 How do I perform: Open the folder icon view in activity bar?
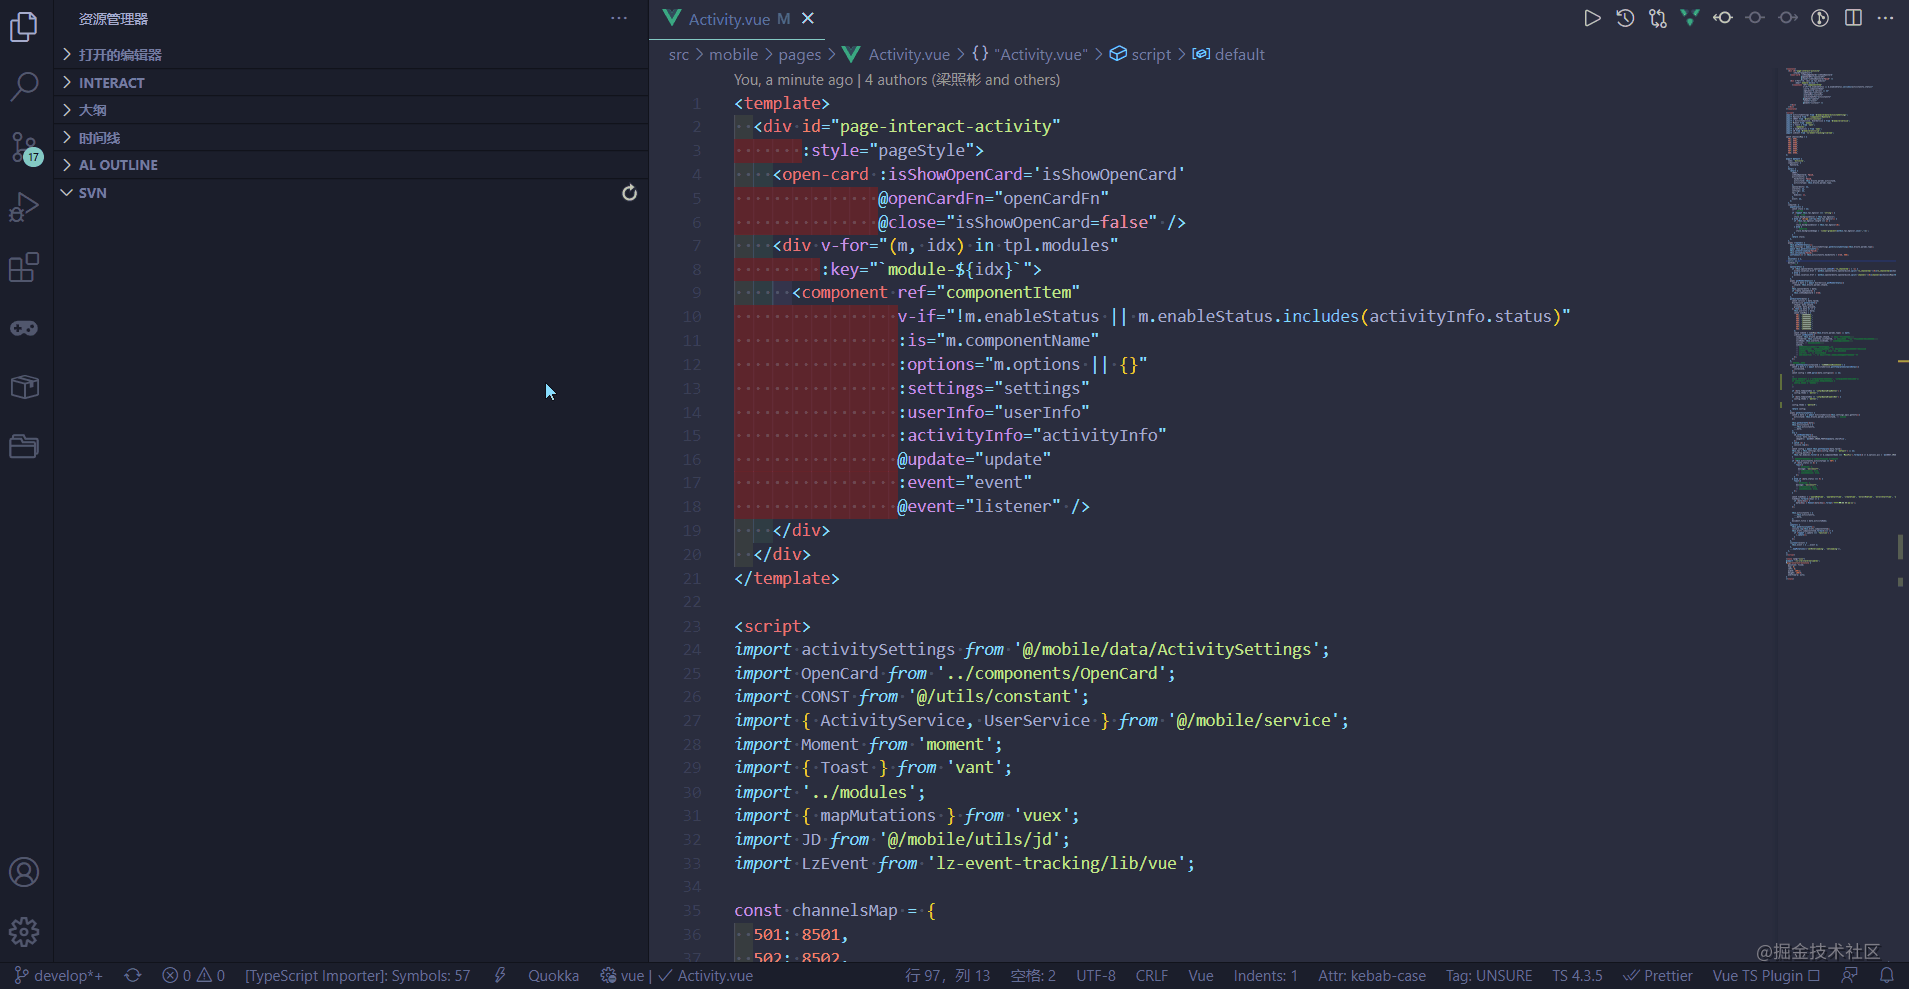coord(24,446)
